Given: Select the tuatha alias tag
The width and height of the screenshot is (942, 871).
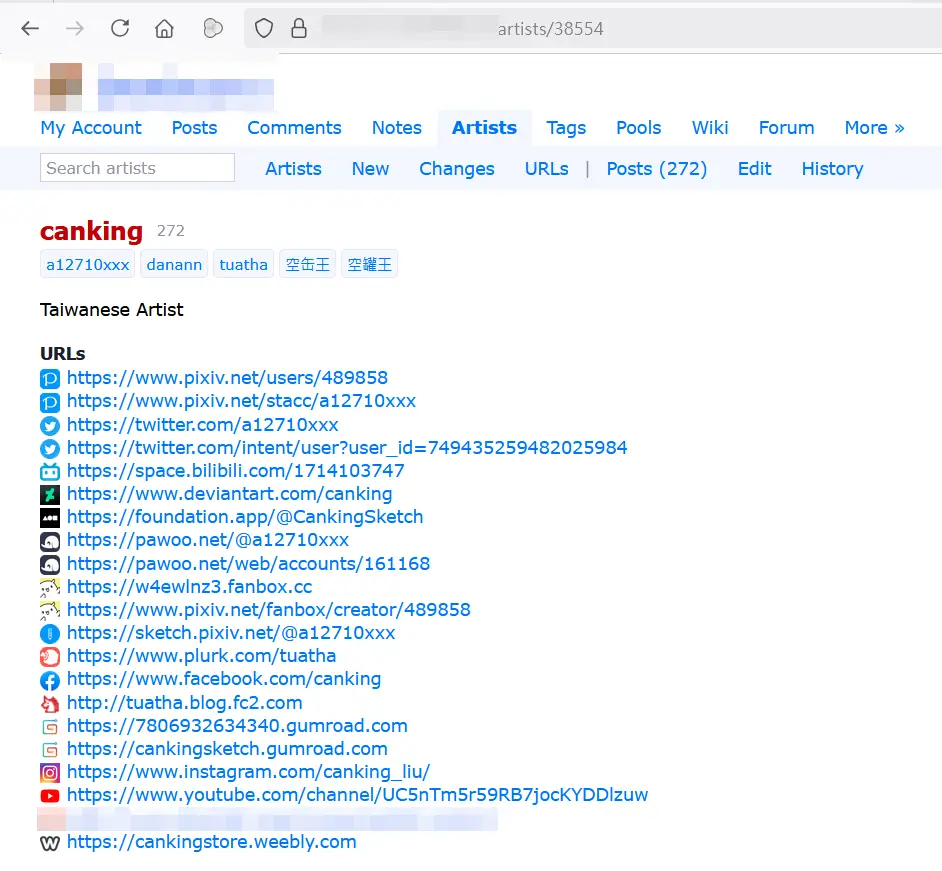Looking at the screenshot, I should pyautogui.click(x=243, y=264).
